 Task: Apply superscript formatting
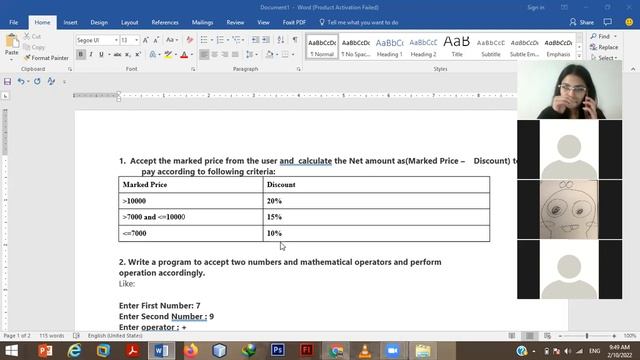tap(138, 54)
